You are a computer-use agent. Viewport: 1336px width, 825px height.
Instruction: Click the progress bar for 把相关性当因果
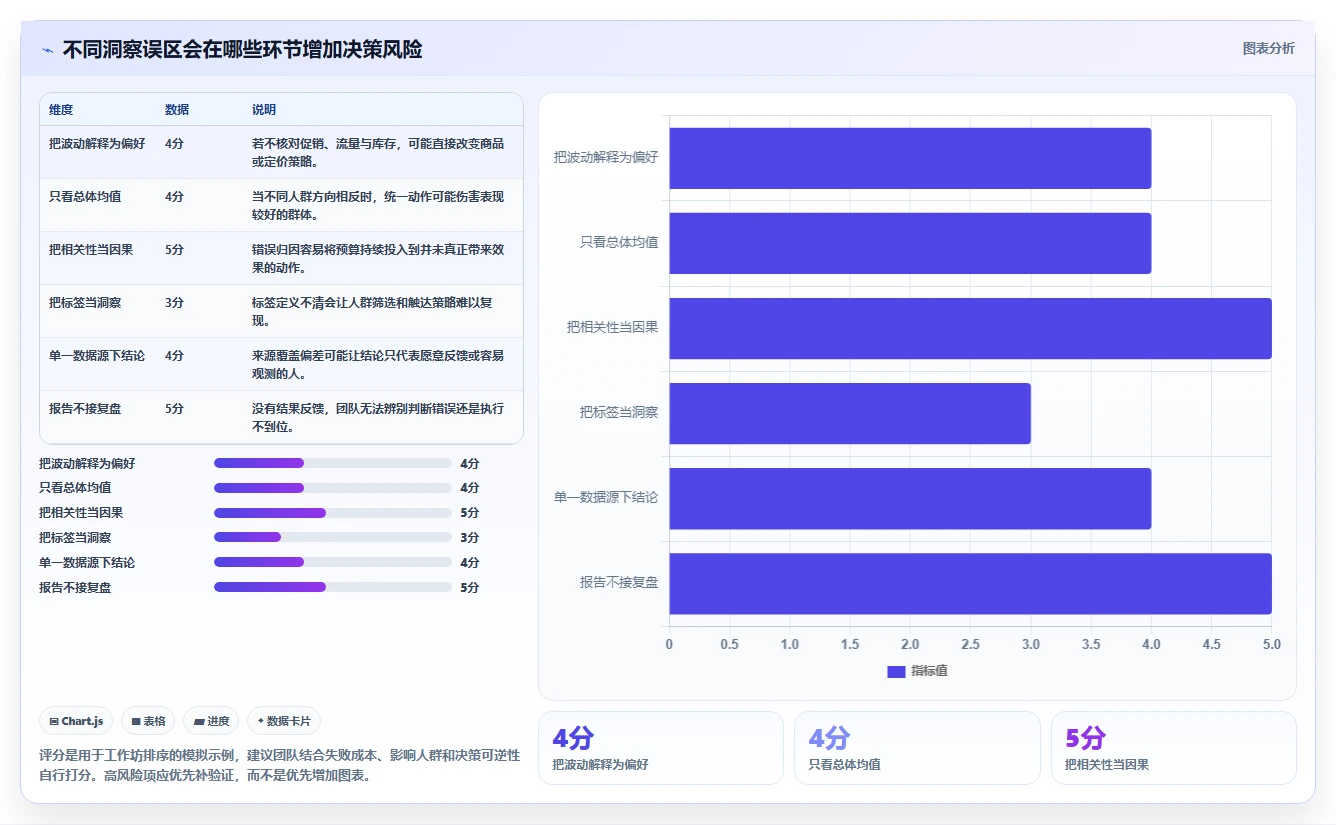pyautogui.click(x=333, y=513)
